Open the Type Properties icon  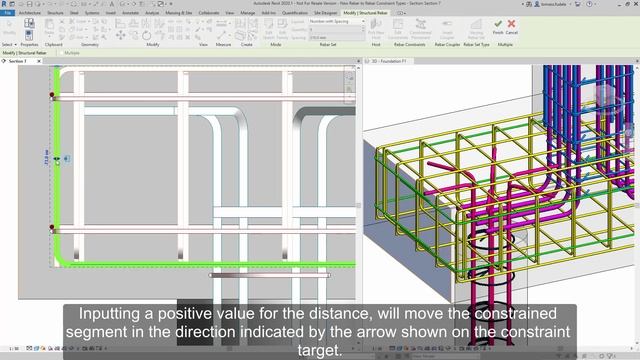coord(29,23)
